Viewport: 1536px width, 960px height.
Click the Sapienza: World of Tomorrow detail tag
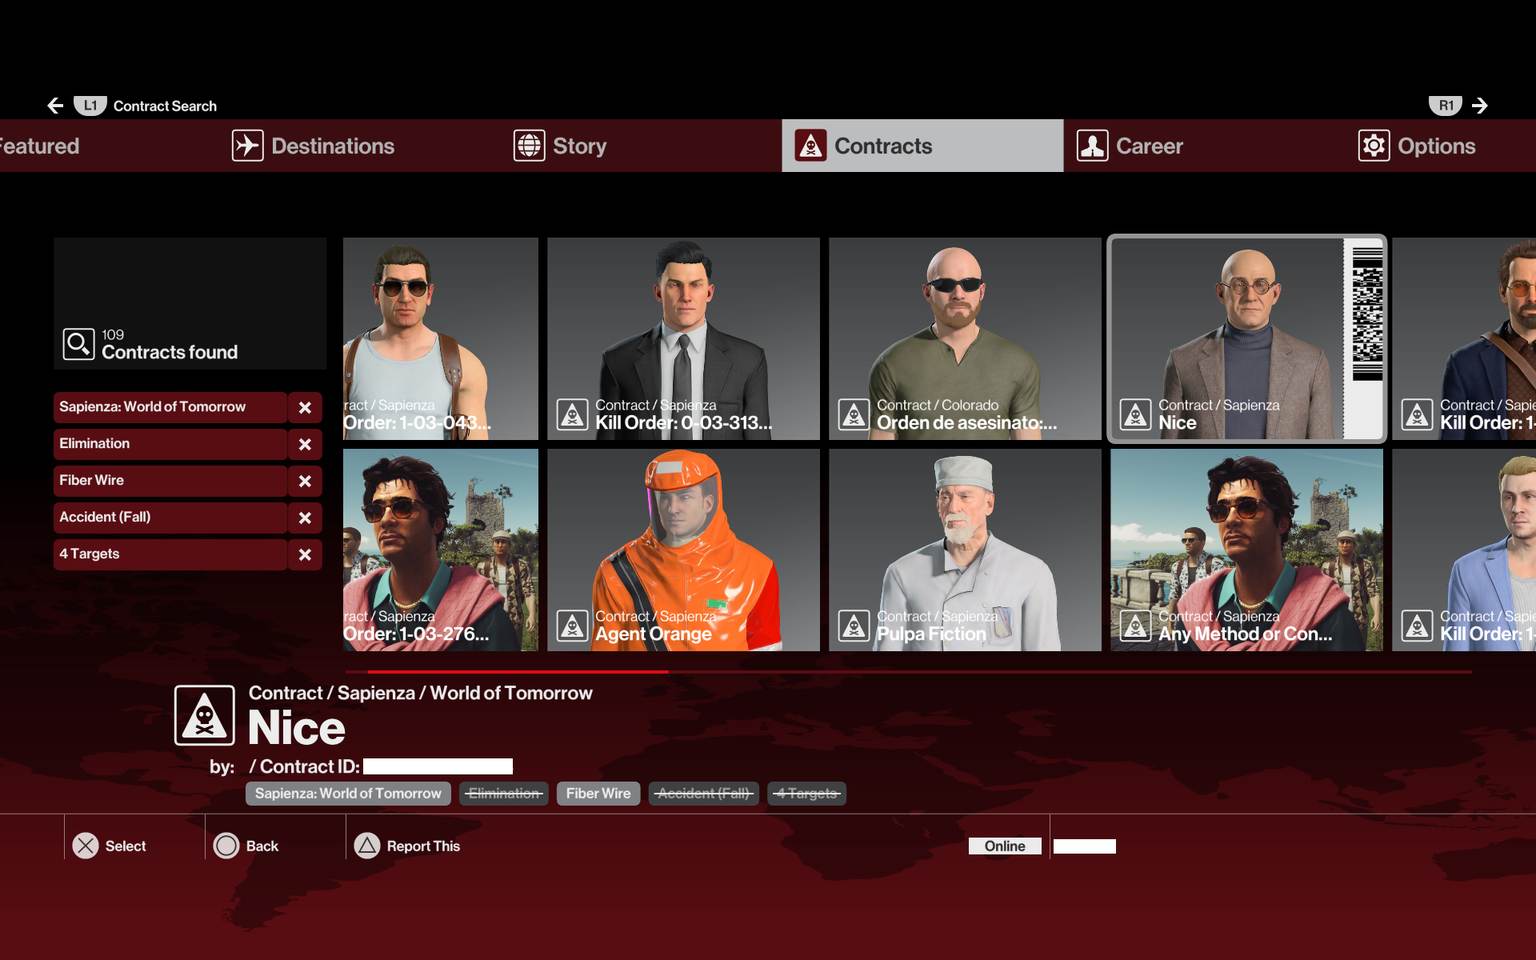click(x=348, y=794)
